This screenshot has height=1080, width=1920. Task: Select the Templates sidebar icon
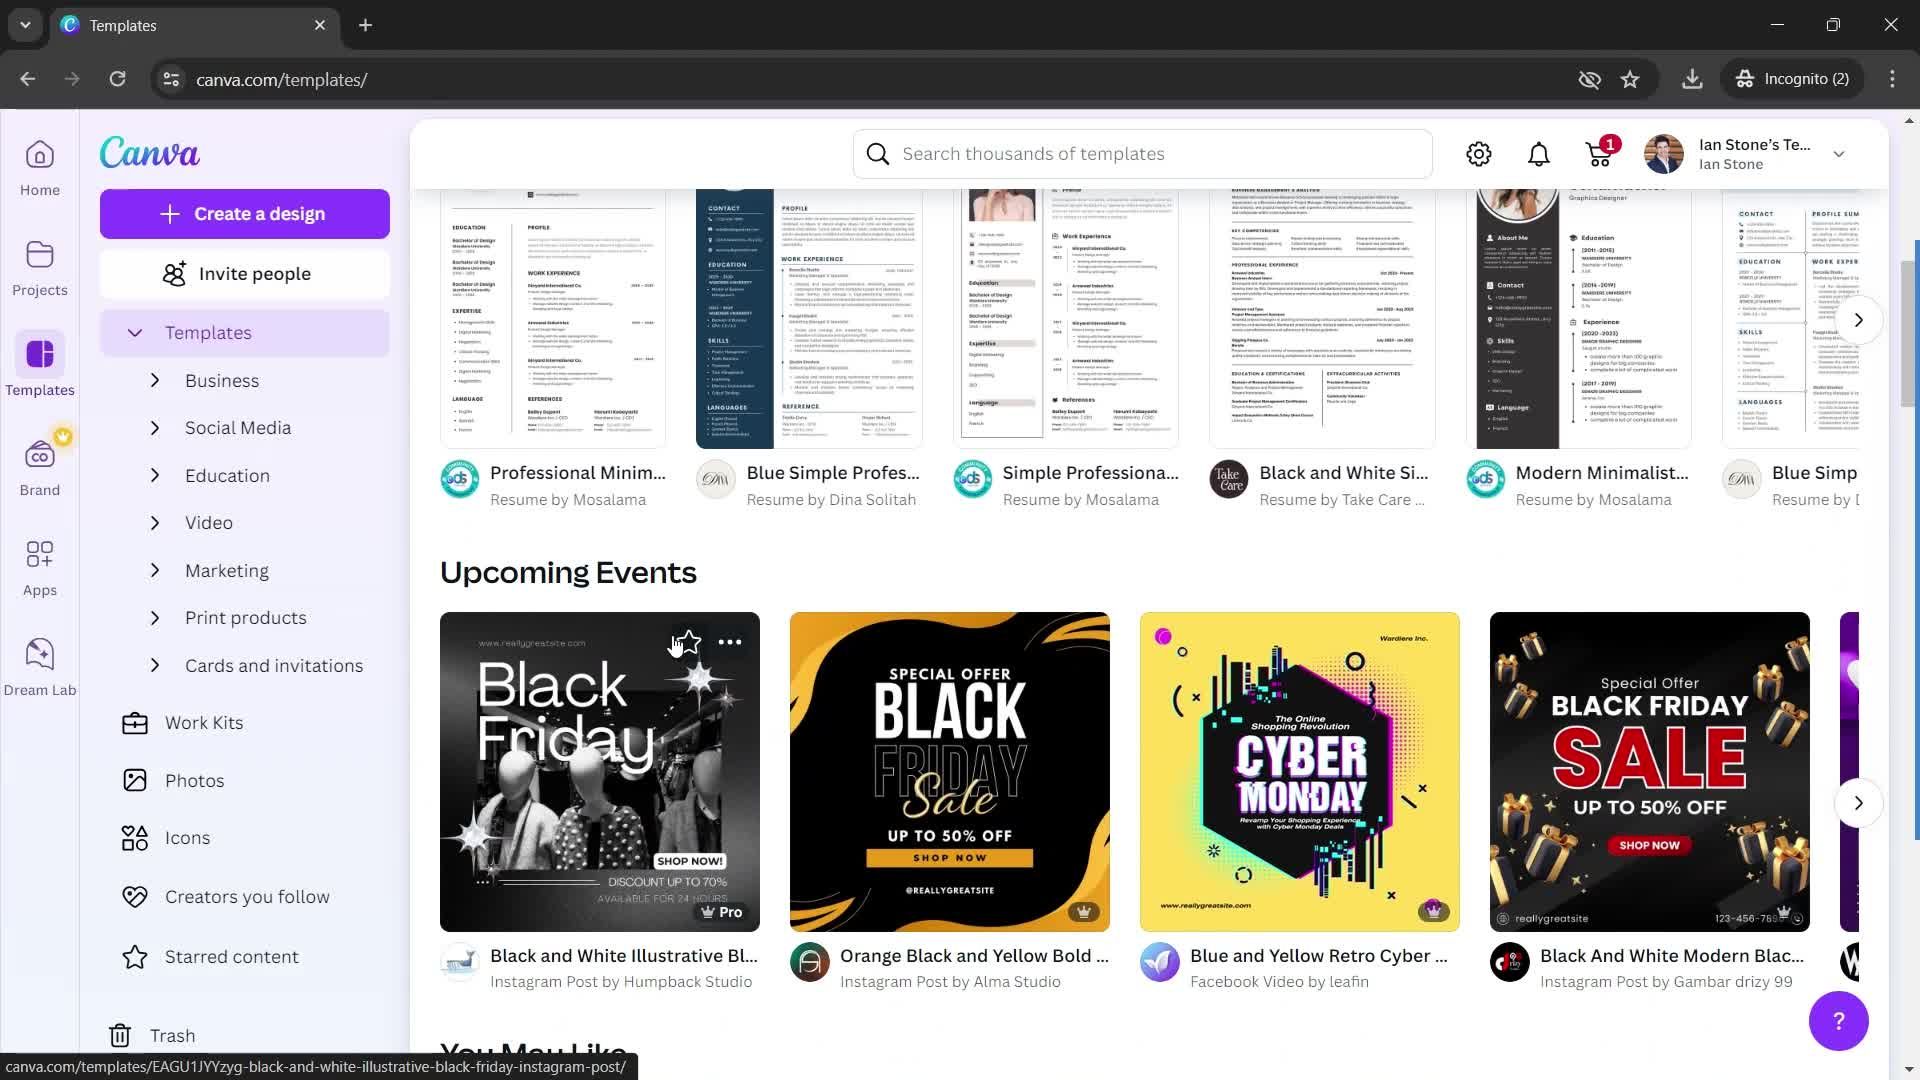[x=40, y=366]
